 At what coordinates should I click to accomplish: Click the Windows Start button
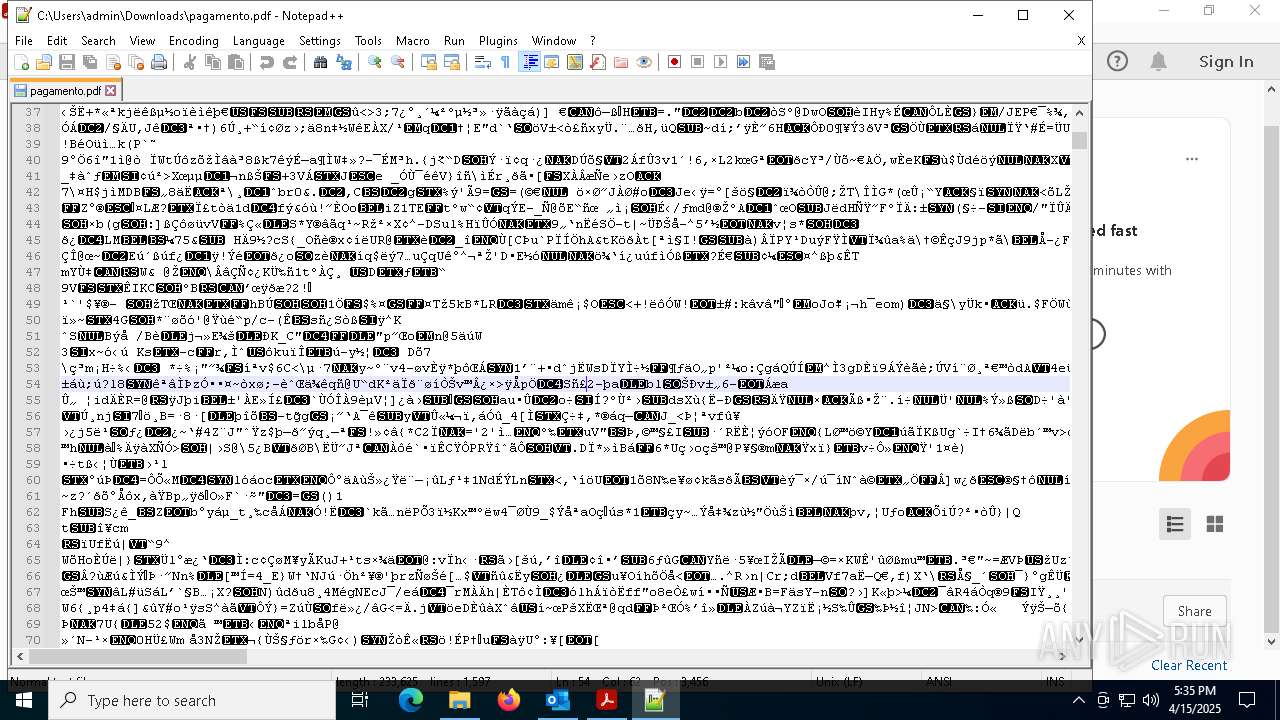click(24, 700)
